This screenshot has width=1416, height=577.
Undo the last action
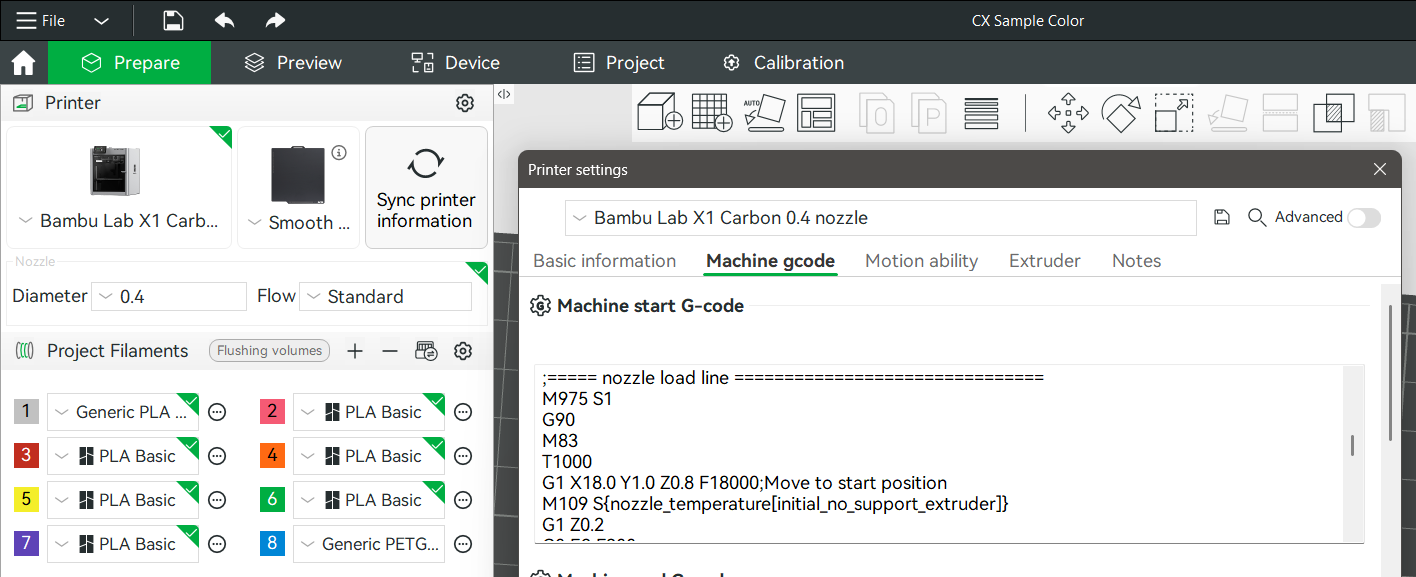(224, 20)
